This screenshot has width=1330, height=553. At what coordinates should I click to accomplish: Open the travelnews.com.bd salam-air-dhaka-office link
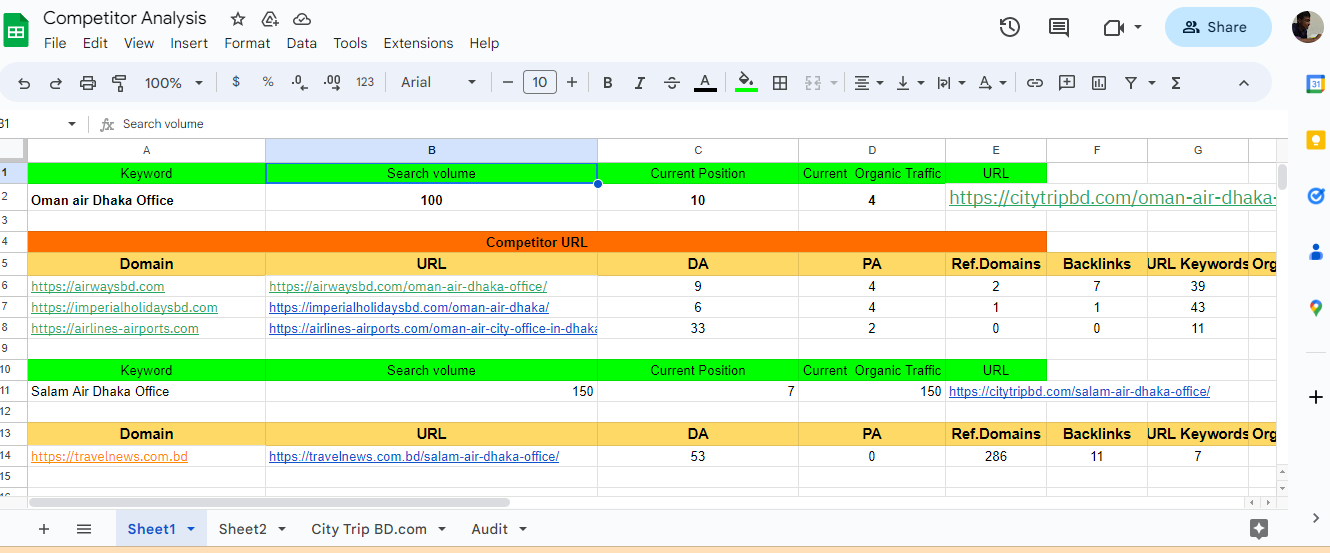pos(414,457)
